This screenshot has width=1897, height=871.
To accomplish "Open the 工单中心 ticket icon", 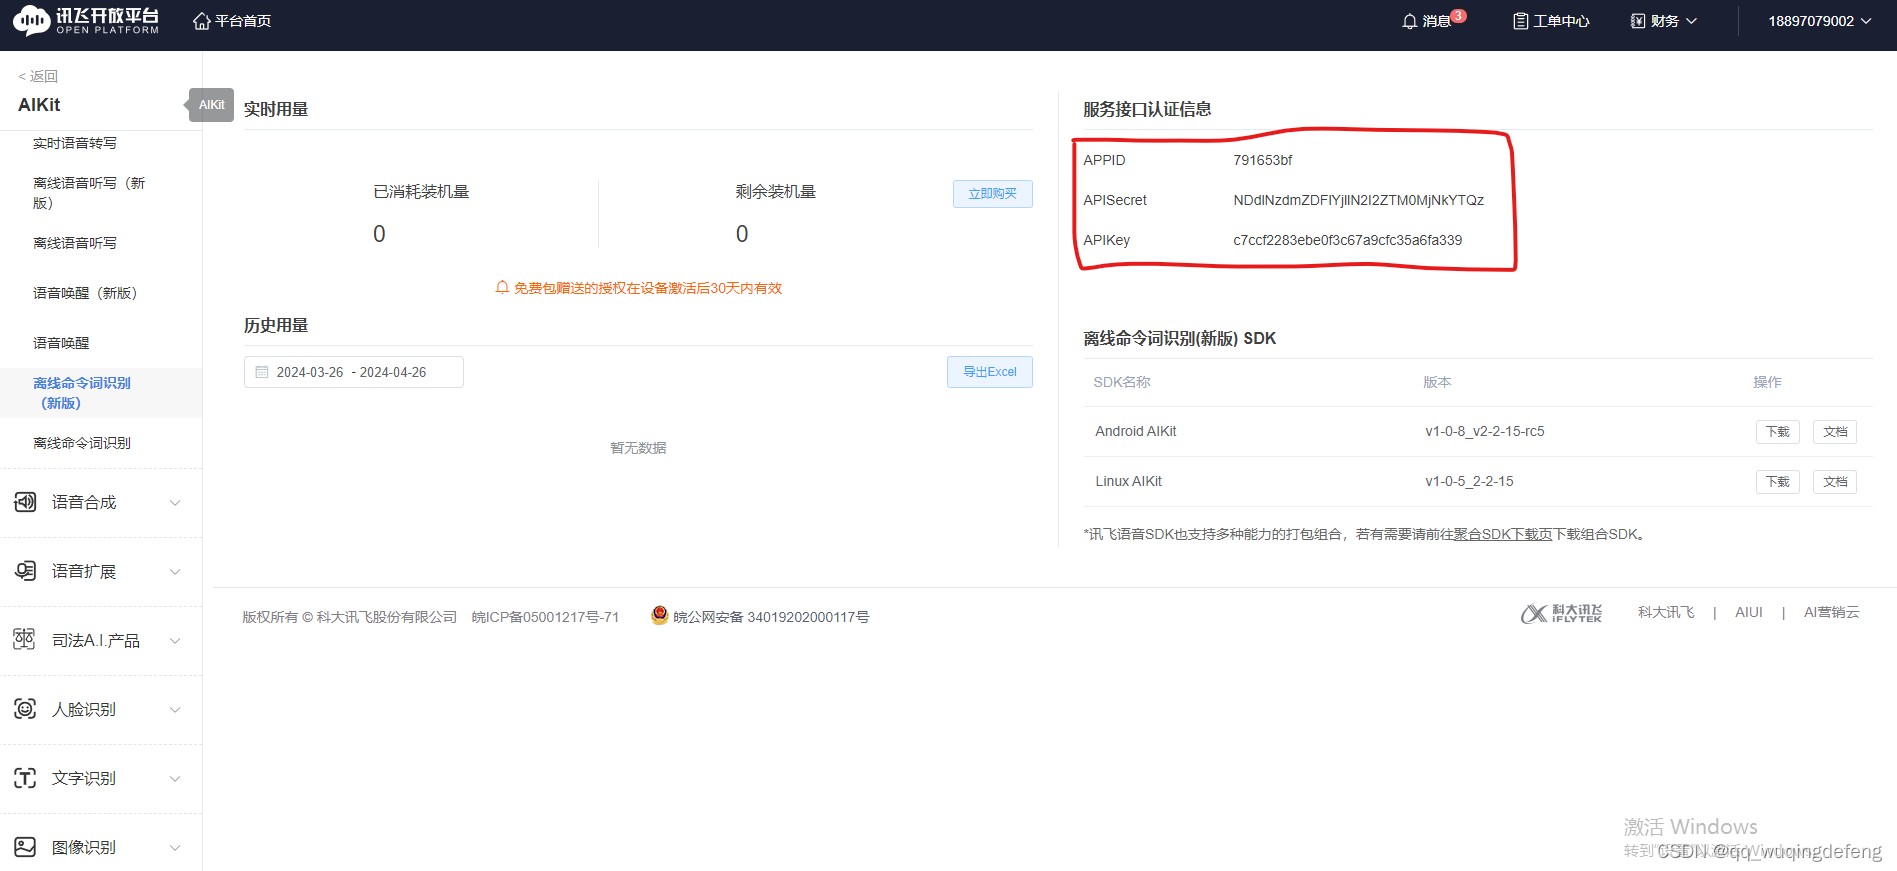I will click(1521, 21).
